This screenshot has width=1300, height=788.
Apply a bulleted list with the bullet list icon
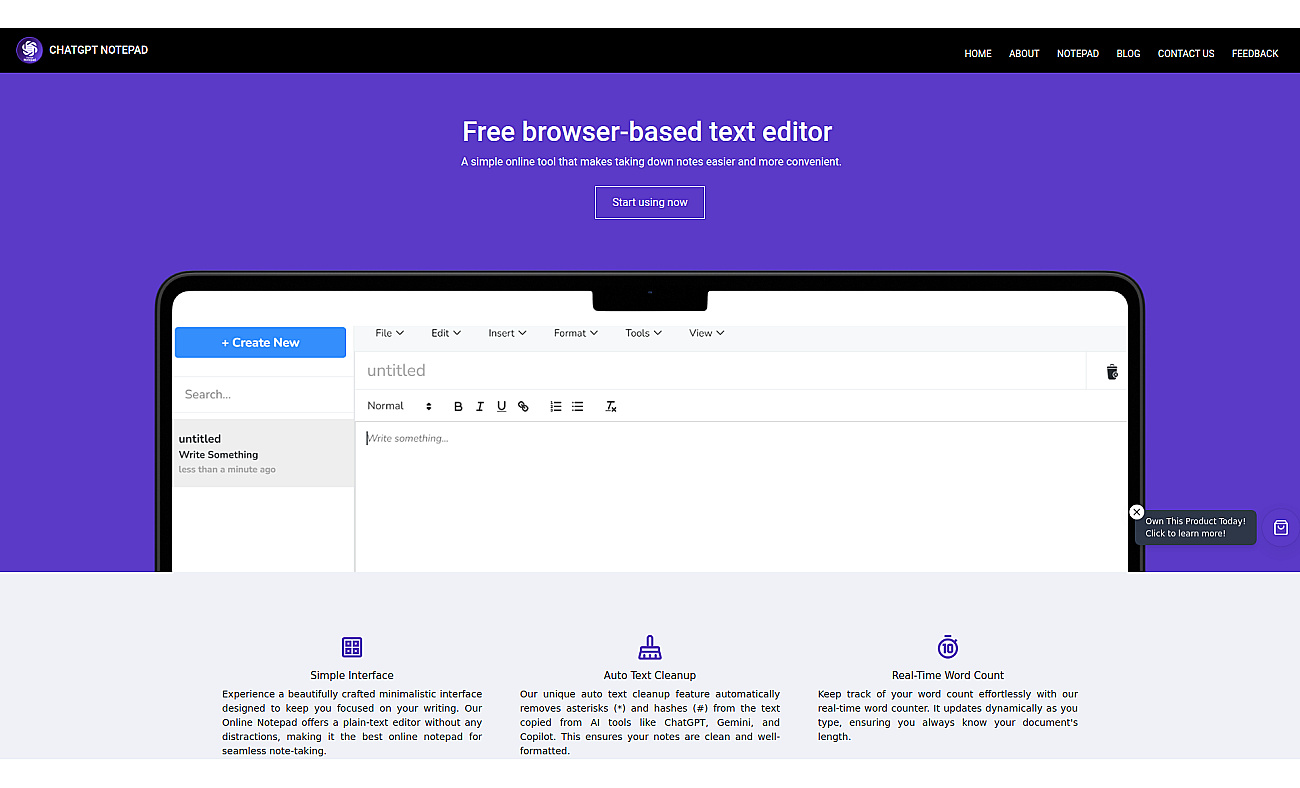click(x=577, y=406)
